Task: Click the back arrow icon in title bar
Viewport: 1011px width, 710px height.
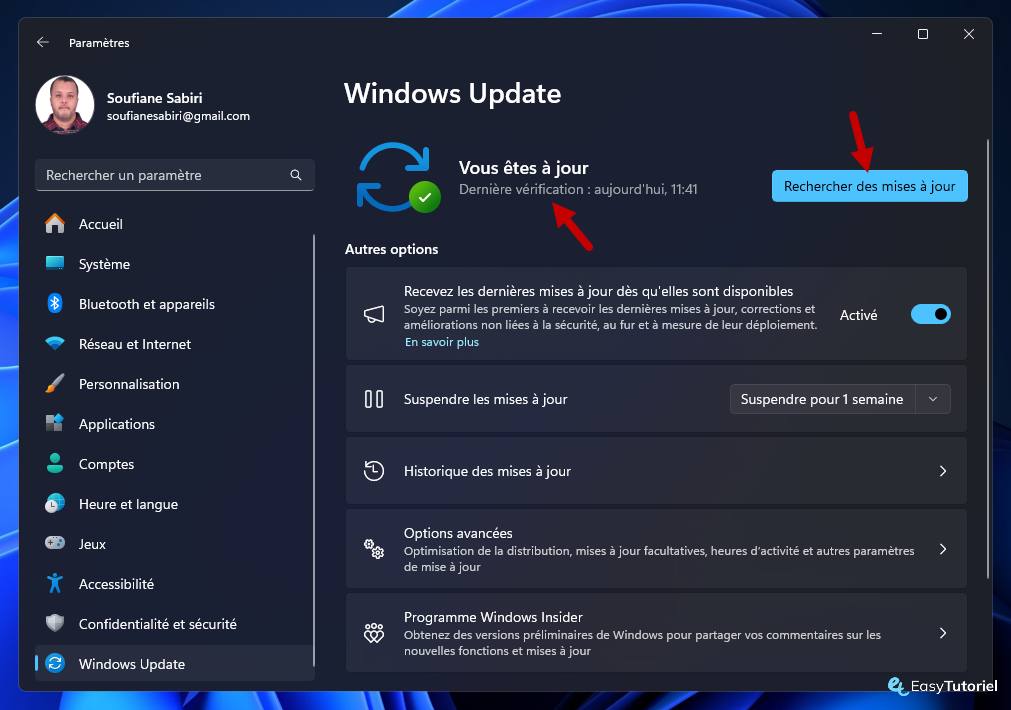Action: click(x=42, y=42)
